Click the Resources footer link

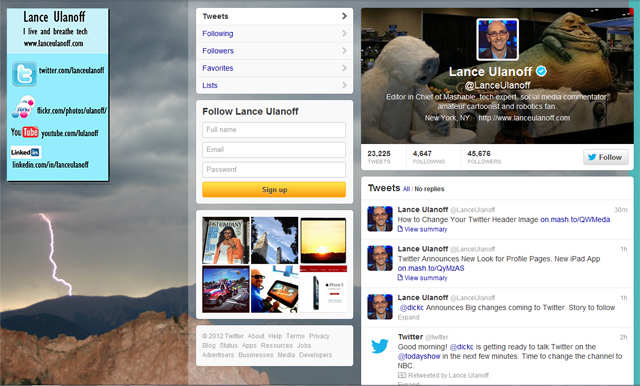coord(276,346)
